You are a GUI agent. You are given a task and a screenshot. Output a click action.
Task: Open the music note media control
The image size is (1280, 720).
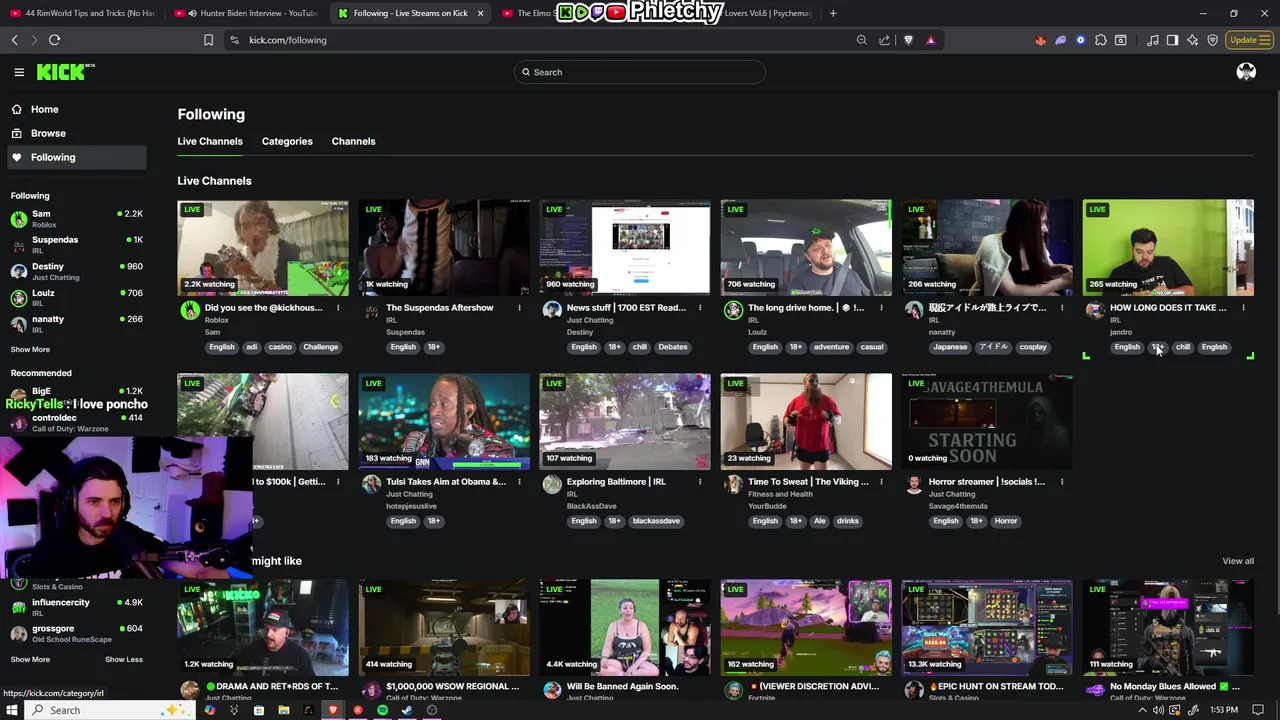1153,40
